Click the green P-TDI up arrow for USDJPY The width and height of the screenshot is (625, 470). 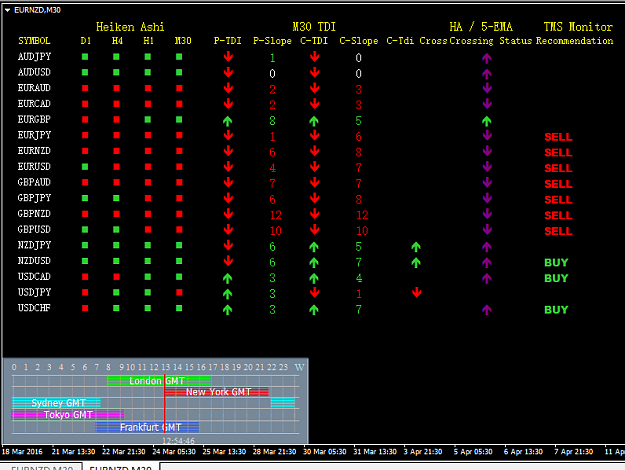(228, 294)
